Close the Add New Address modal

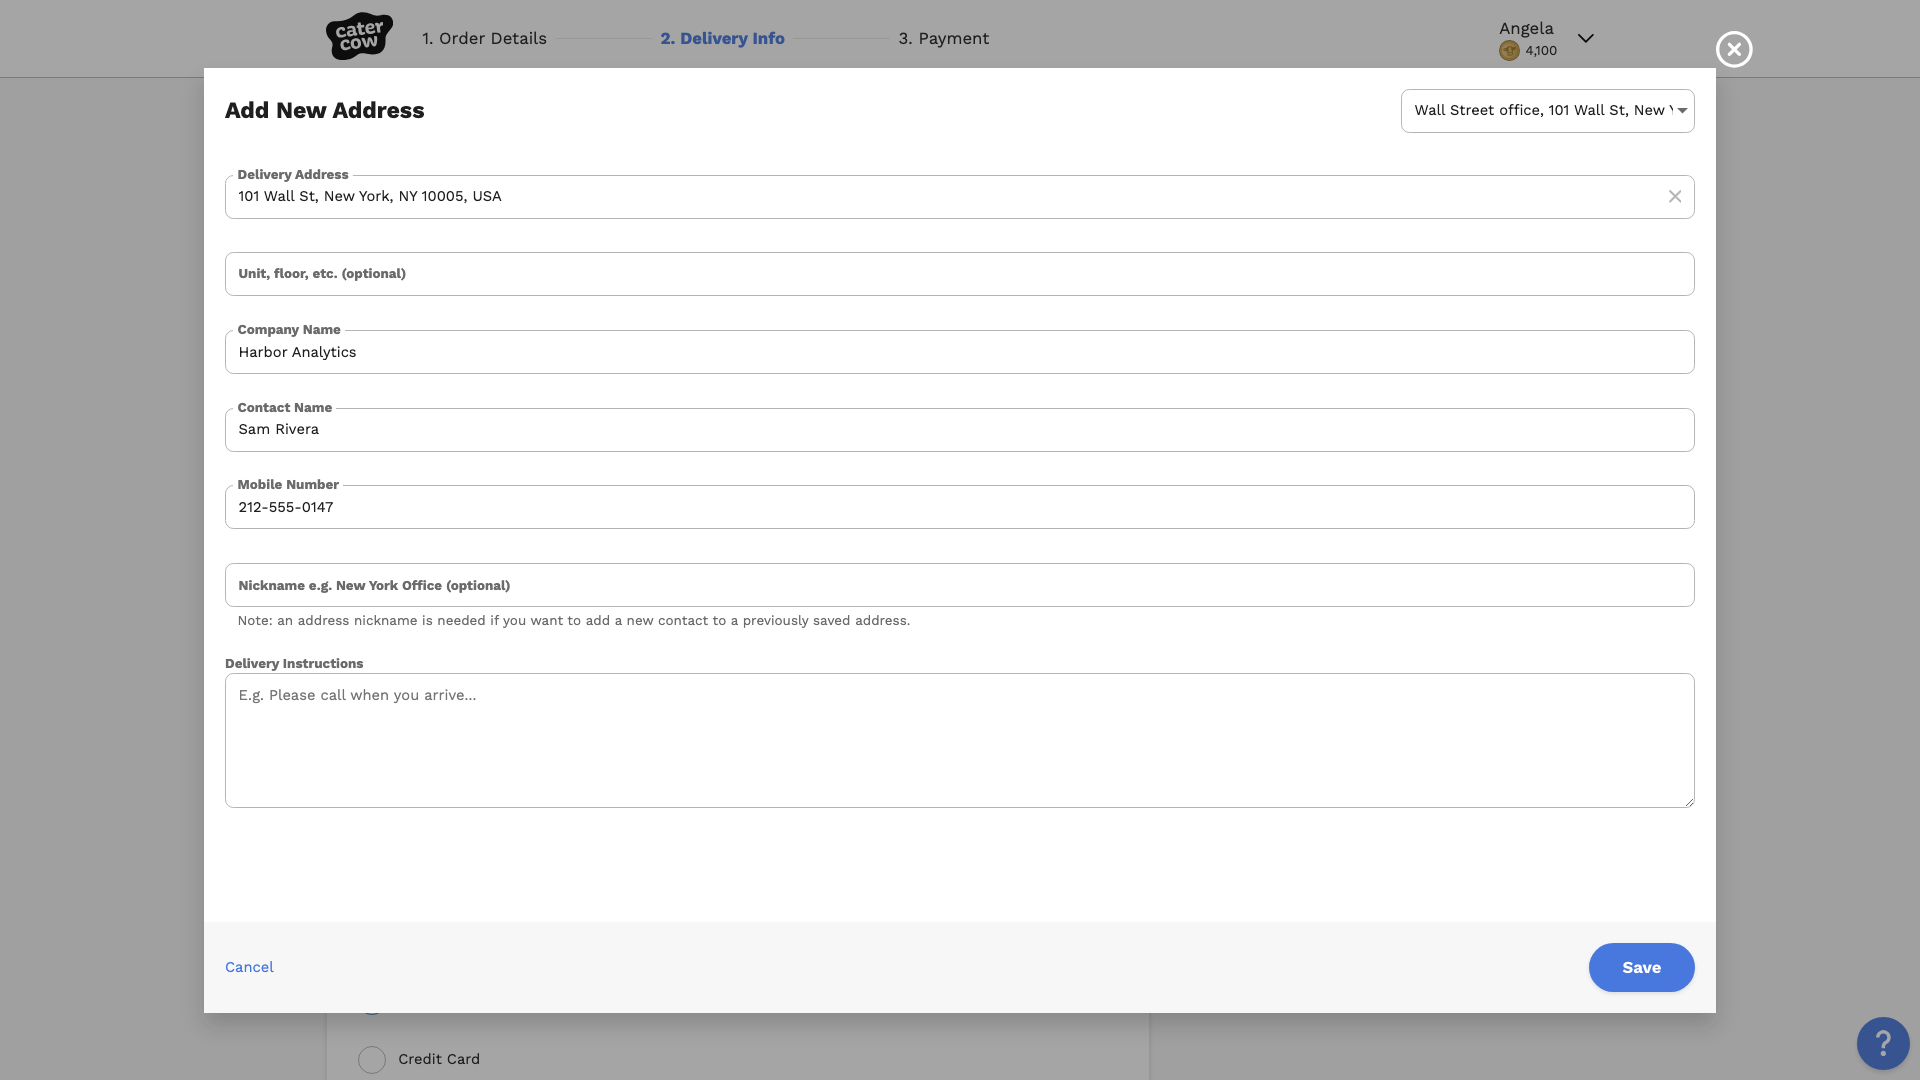click(1734, 49)
